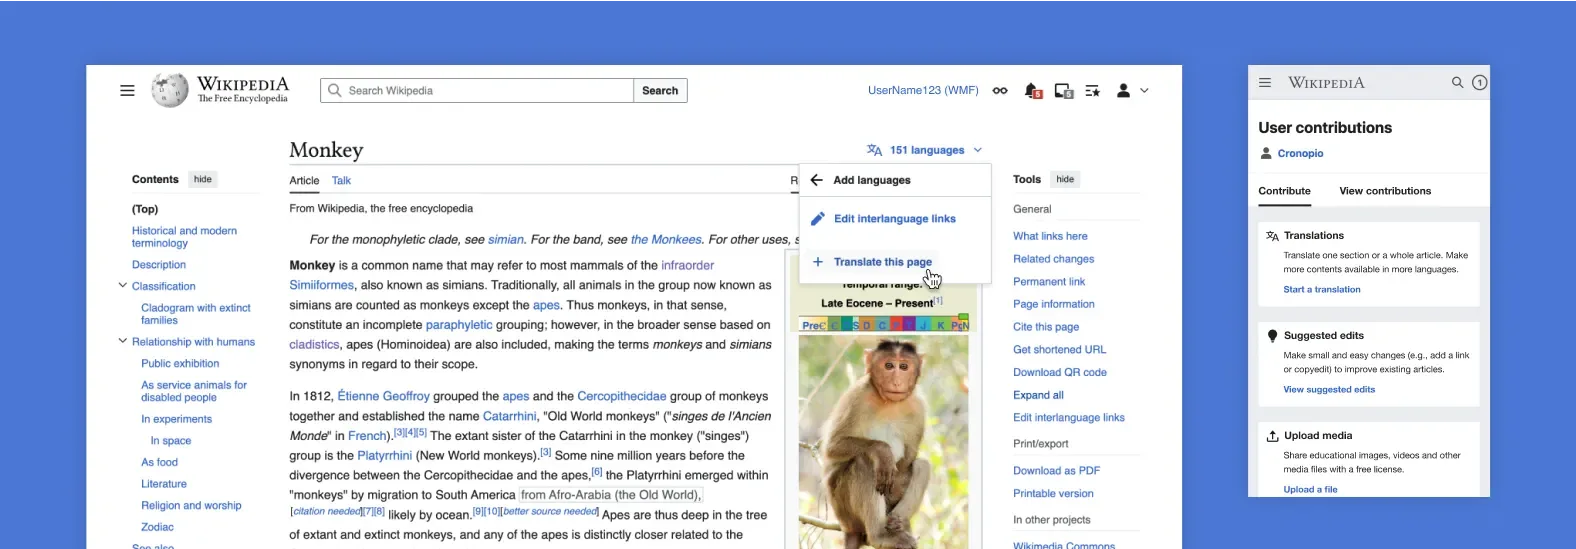The width and height of the screenshot is (1576, 549).
Task: Select Edit interlanguage links in languages menu
Action: [x=895, y=219]
